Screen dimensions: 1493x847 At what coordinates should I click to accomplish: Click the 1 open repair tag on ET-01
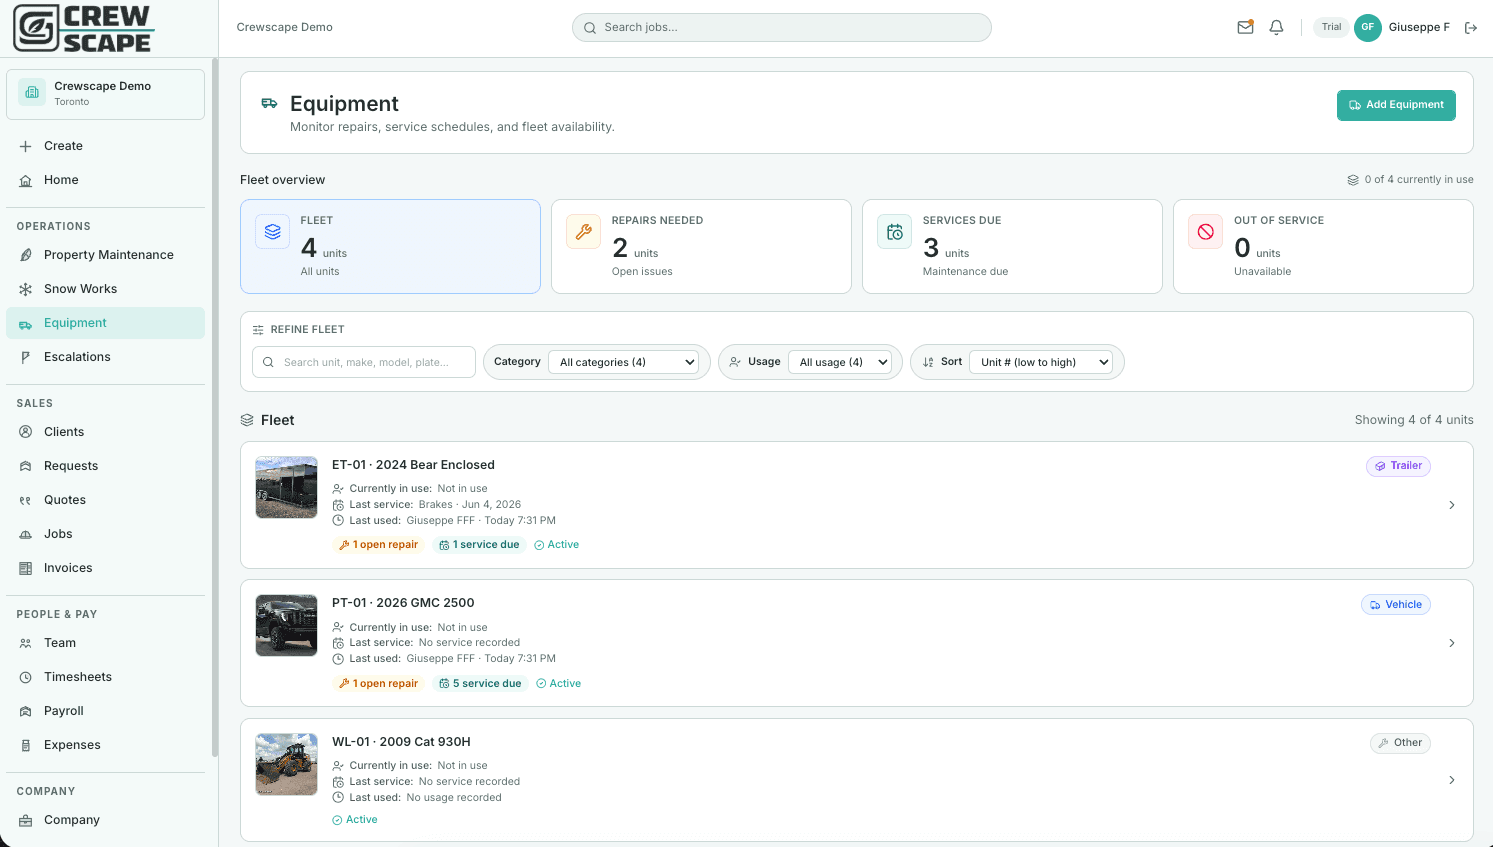tap(378, 545)
